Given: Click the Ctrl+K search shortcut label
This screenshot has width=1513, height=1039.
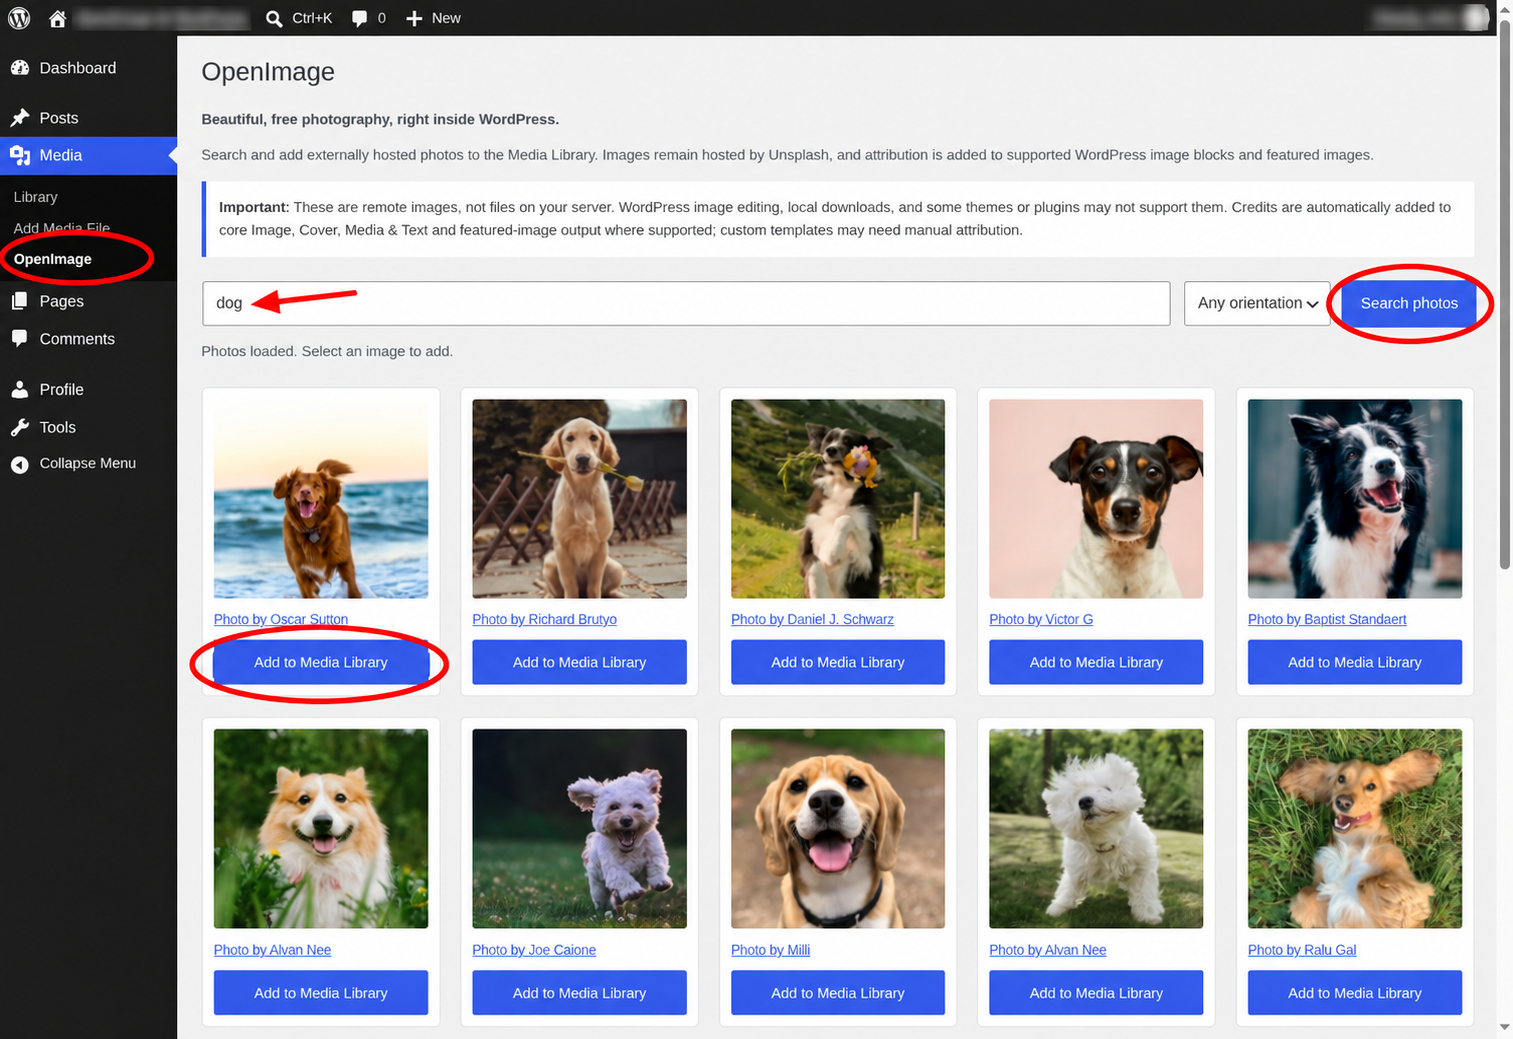Looking at the screenshot, I should (x=312, y=18).
